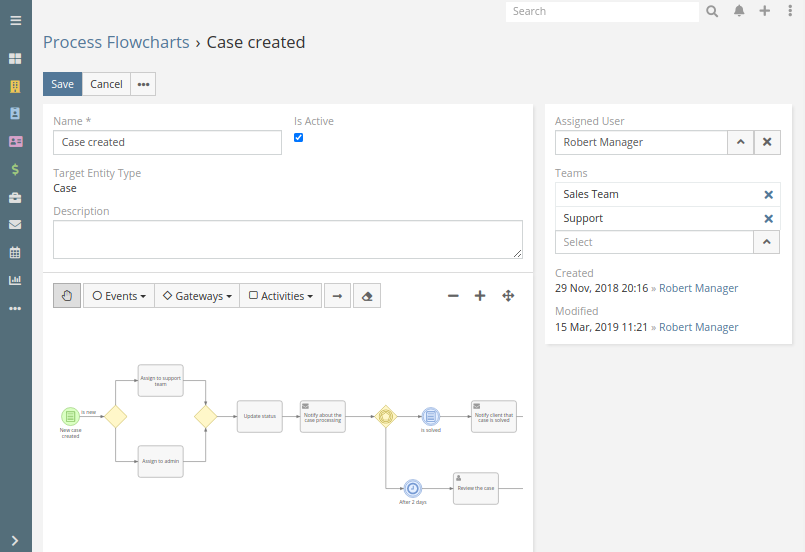Select the connection arrow tool

coord(337,296)
